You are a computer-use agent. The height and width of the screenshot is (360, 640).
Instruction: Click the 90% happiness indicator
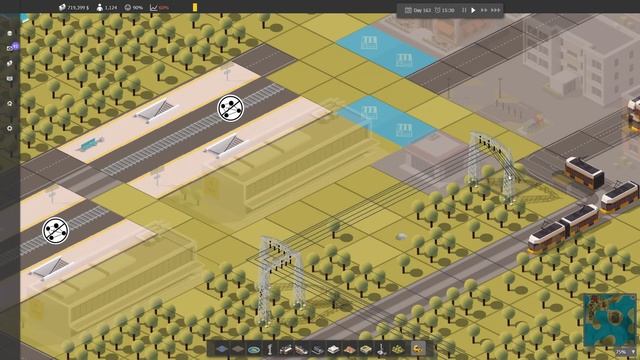(133, 7)
